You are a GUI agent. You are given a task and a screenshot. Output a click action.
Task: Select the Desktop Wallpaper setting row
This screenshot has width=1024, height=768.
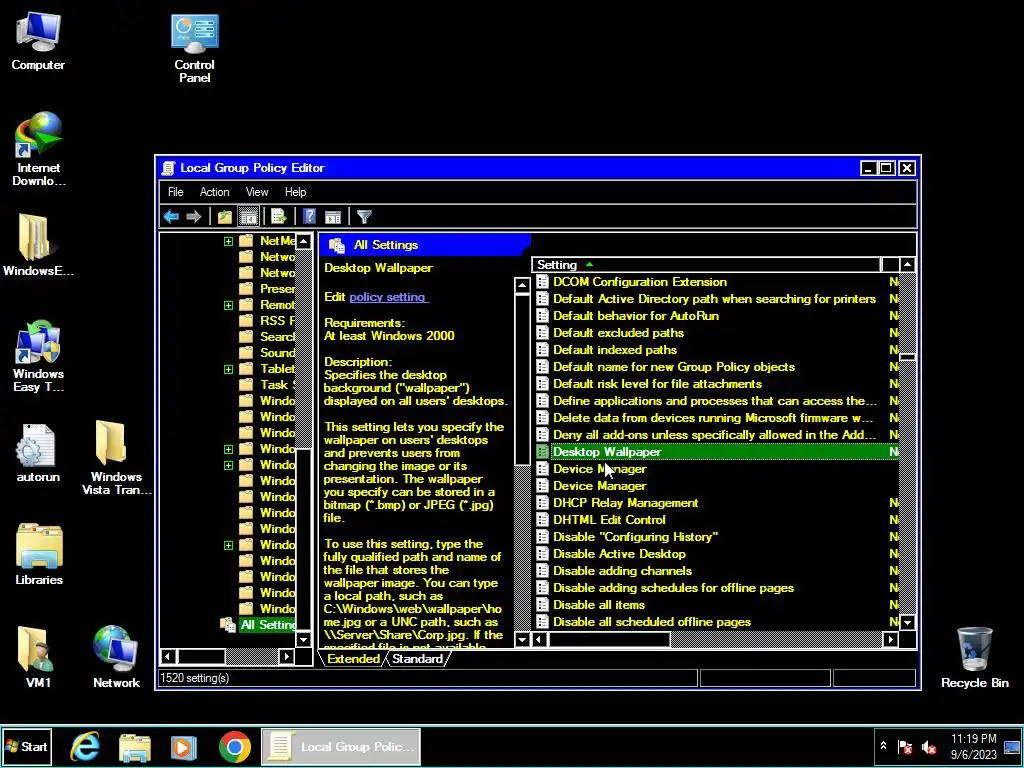click(716, 452)
